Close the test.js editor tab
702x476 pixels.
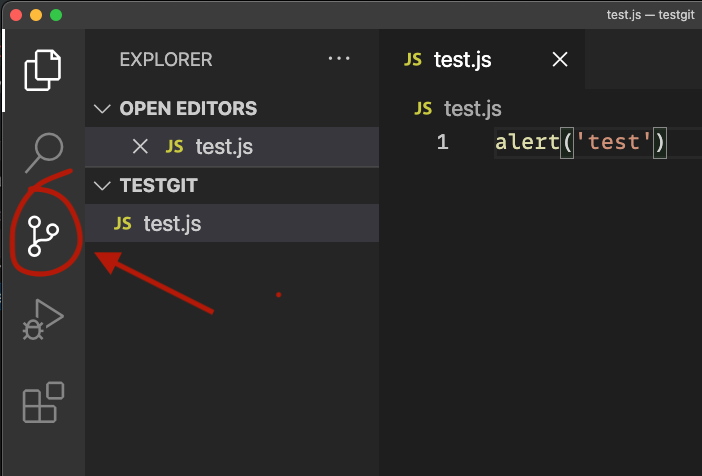click(x=560, y=59)
